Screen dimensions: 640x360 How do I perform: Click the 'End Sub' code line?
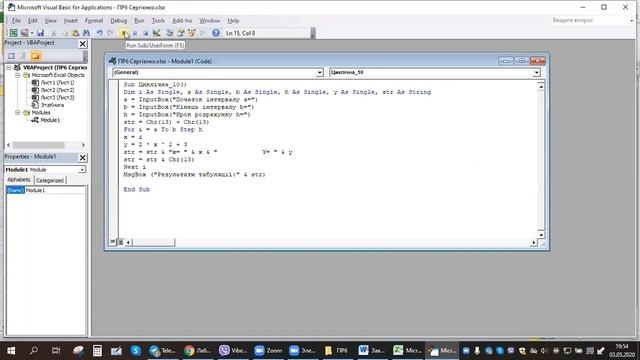pyautogui.click(x=137, y=189)
